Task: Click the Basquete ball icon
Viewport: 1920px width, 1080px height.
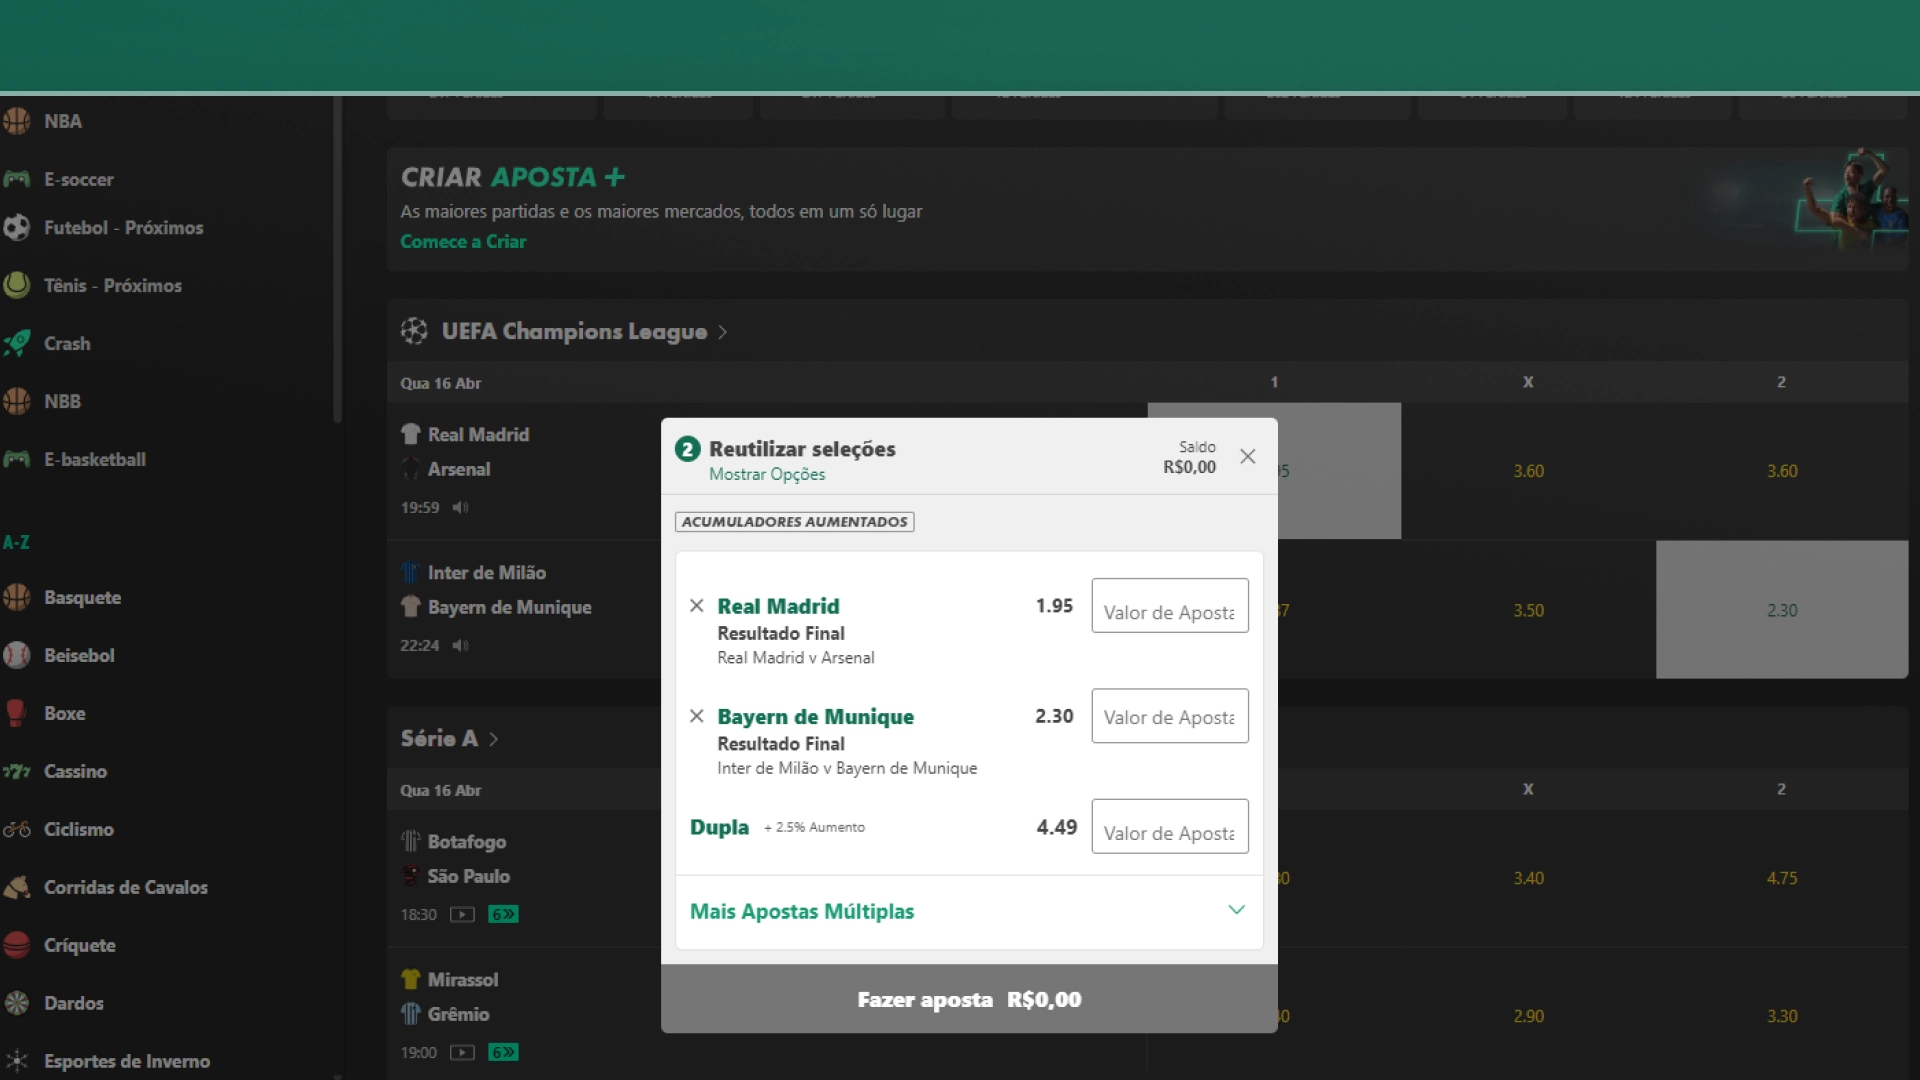Action: tap(16, 597)
